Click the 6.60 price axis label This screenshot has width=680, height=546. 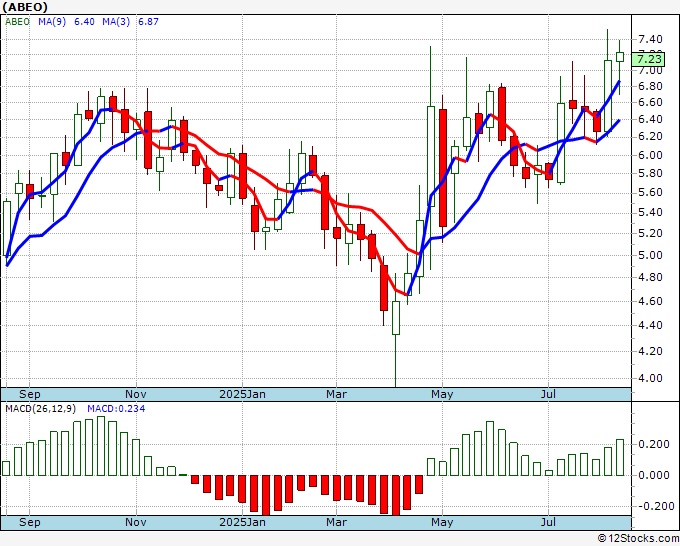(x=650, y=102)
